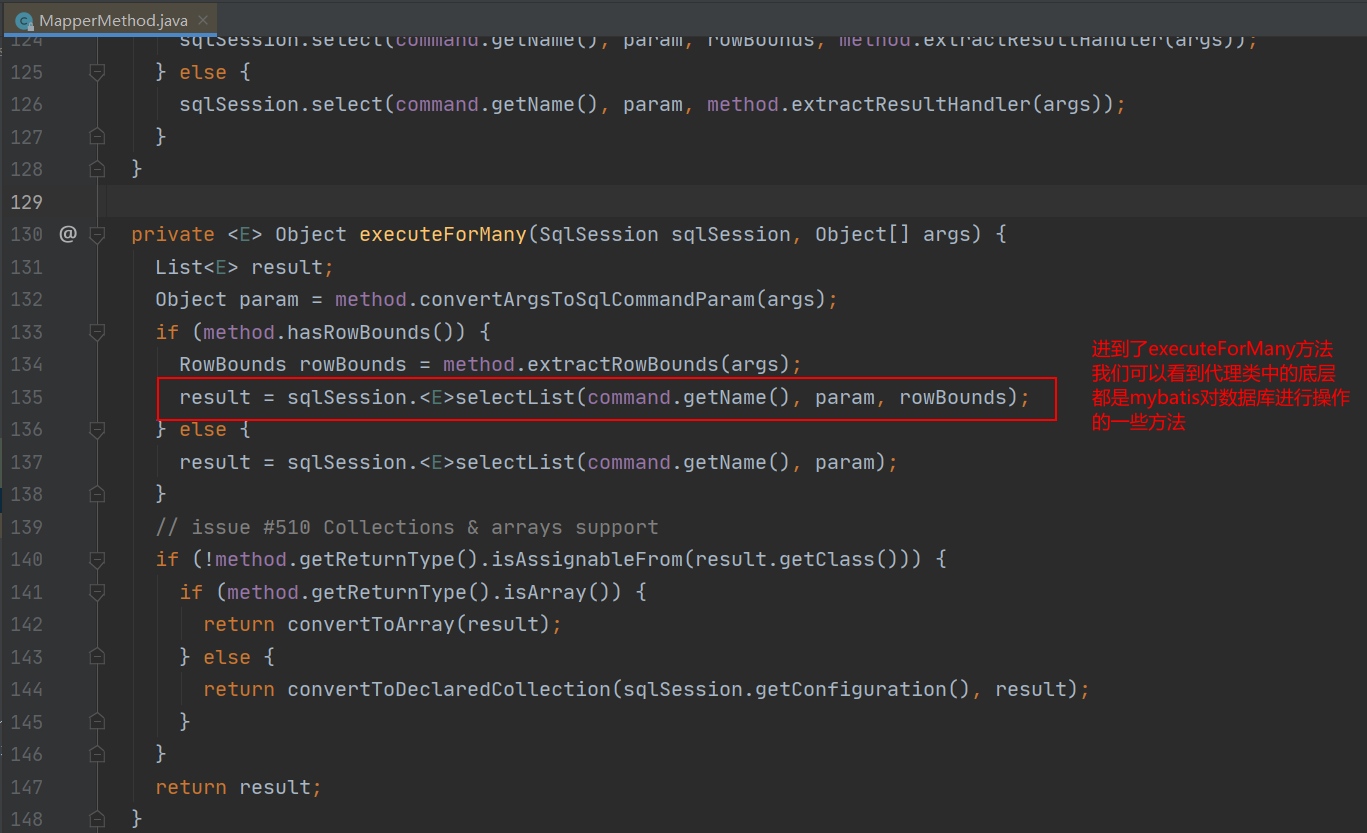Image resolution: width=1367 pixels, height=833 pixels.
Task: Click the Java class icon on MapperMethod.java tab
Action: click(25, 20)
